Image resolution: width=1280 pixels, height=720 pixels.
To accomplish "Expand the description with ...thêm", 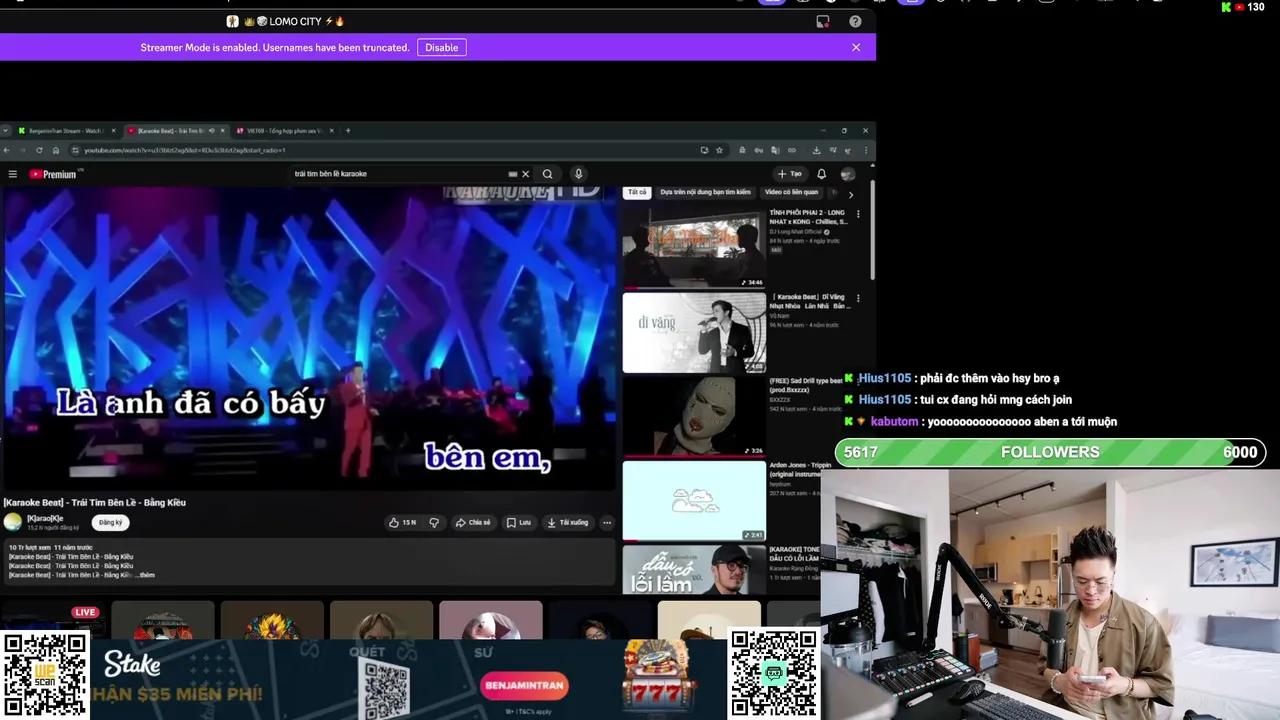I will tap(144, 575).
